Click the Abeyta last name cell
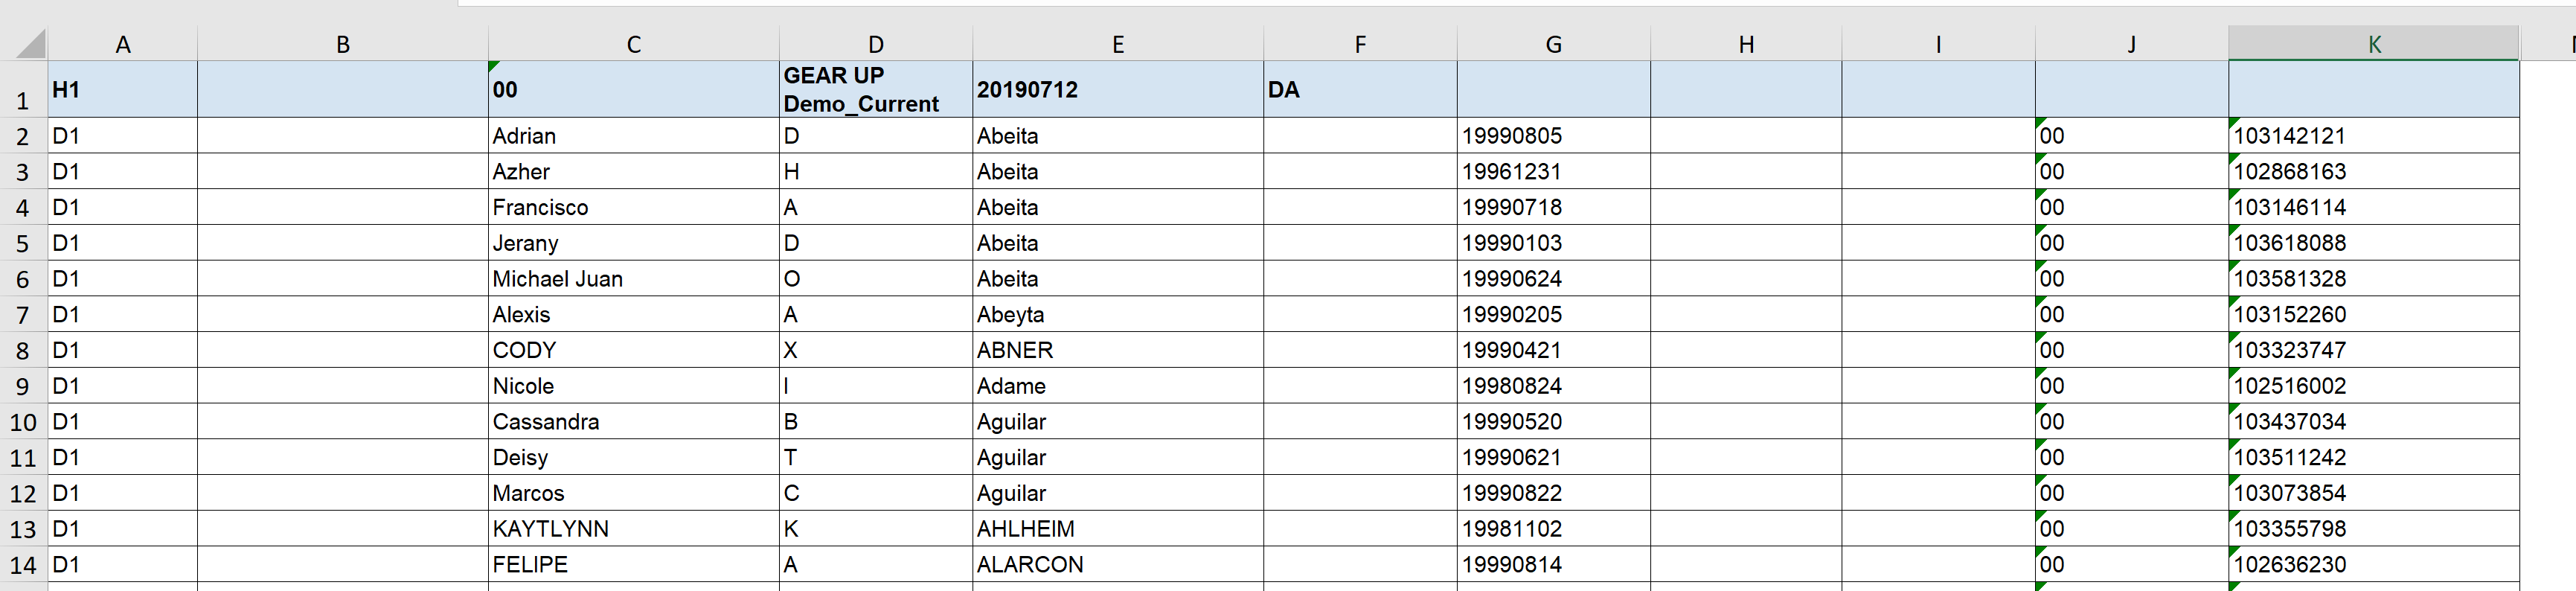 [x=1118, y=315]
